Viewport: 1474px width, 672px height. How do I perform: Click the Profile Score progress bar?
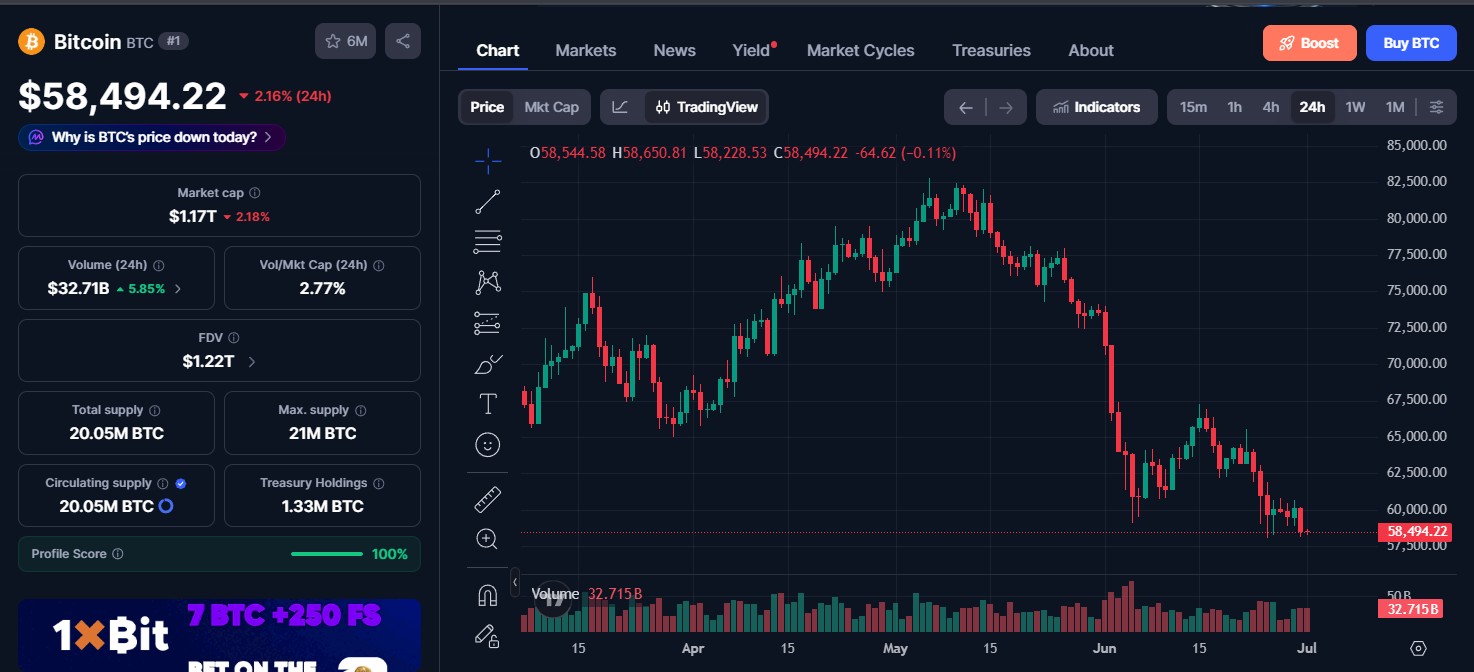coord(327,554)
